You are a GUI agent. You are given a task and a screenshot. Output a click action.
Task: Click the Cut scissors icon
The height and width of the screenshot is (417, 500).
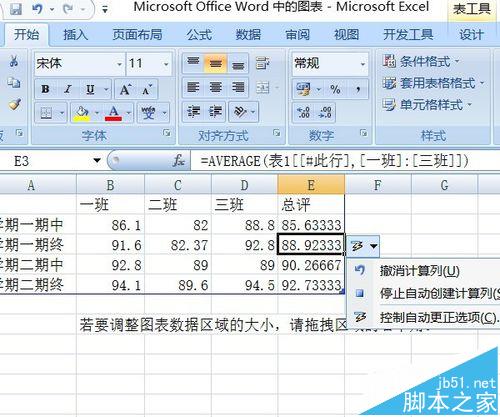(x=14, y=61)
